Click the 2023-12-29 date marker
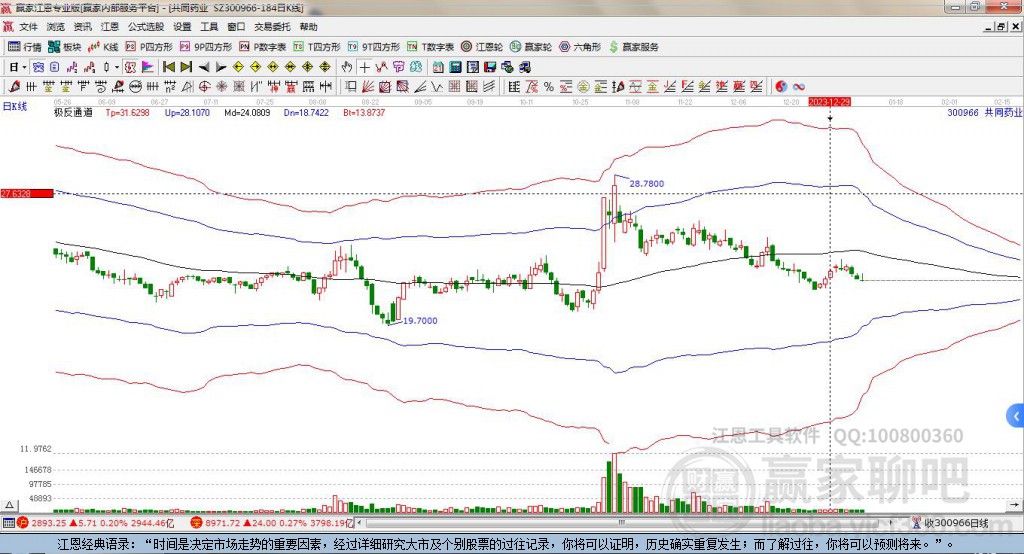This screenshot has height=554, width=1024. pyautogui.click(x=829, y=103)
